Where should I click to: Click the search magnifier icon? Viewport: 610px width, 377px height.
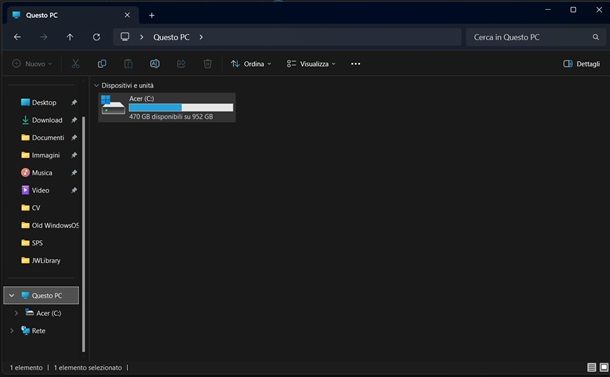pyautogui.click(x=596, y=37)
